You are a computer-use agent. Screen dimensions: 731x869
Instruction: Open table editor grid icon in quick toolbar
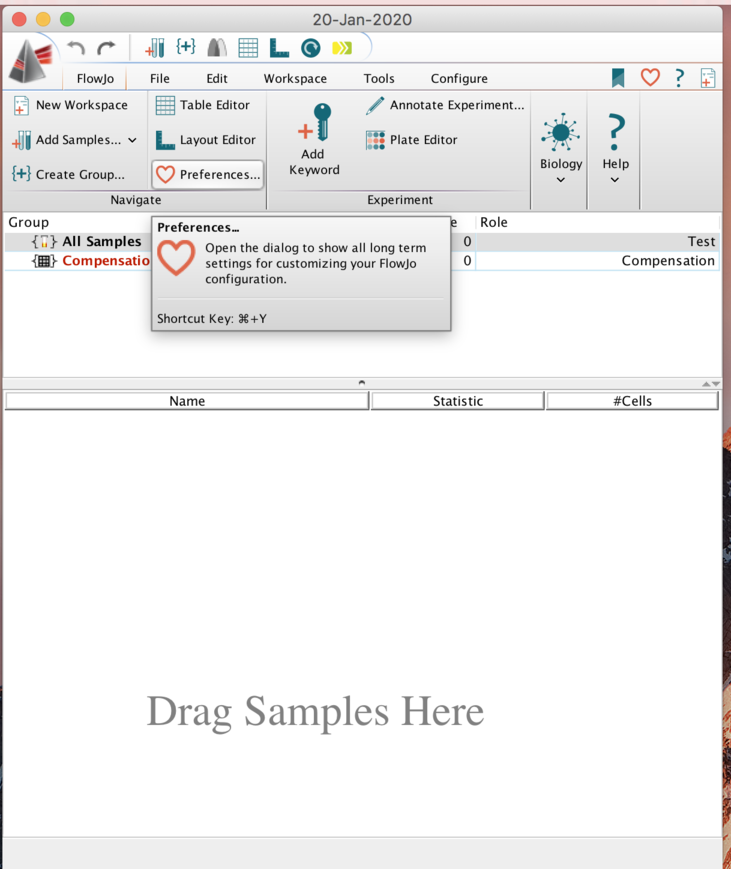248,48
